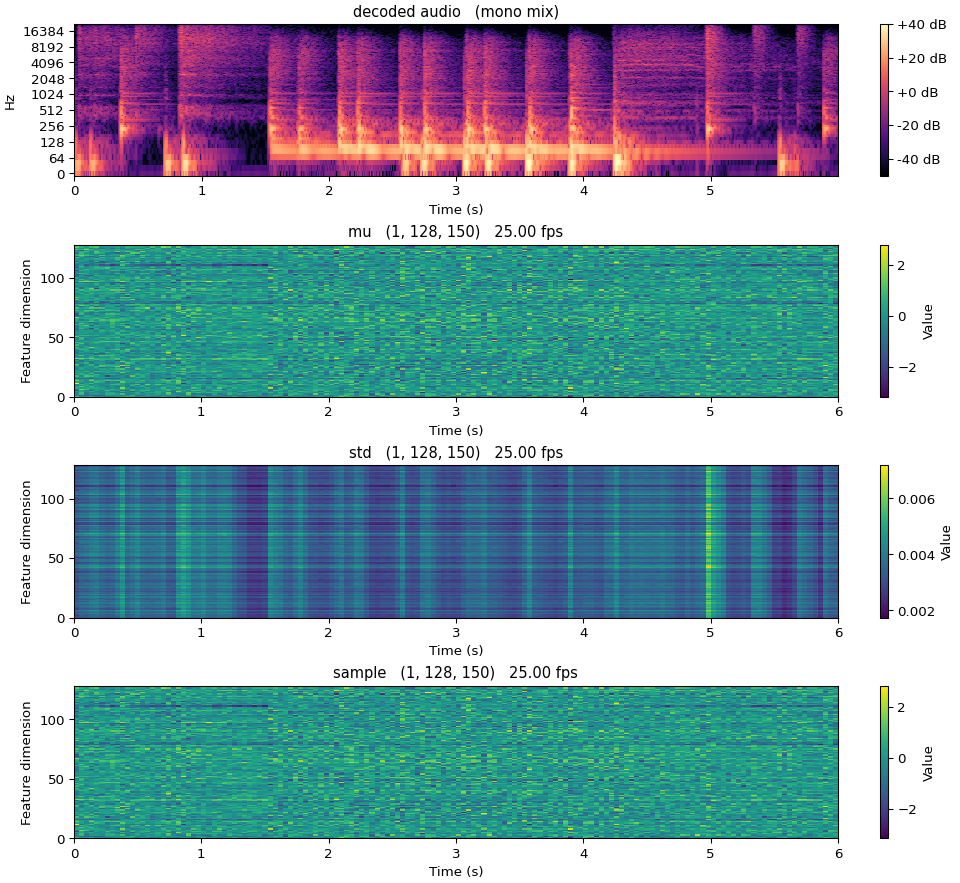Click the 'Value' label of std colorbar
This screenshot has width=960, height=883.
click(x=946, y=542)
